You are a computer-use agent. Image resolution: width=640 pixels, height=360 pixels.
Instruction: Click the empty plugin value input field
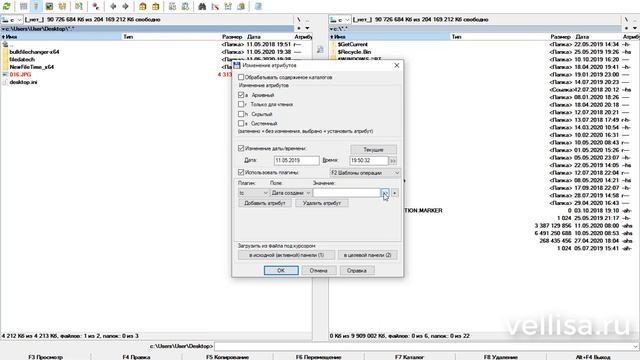coord(347,193)
